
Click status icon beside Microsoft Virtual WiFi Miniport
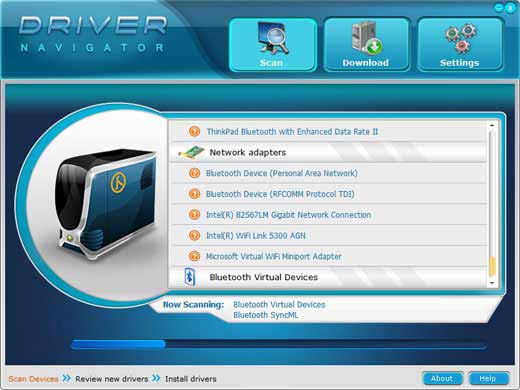195,256
